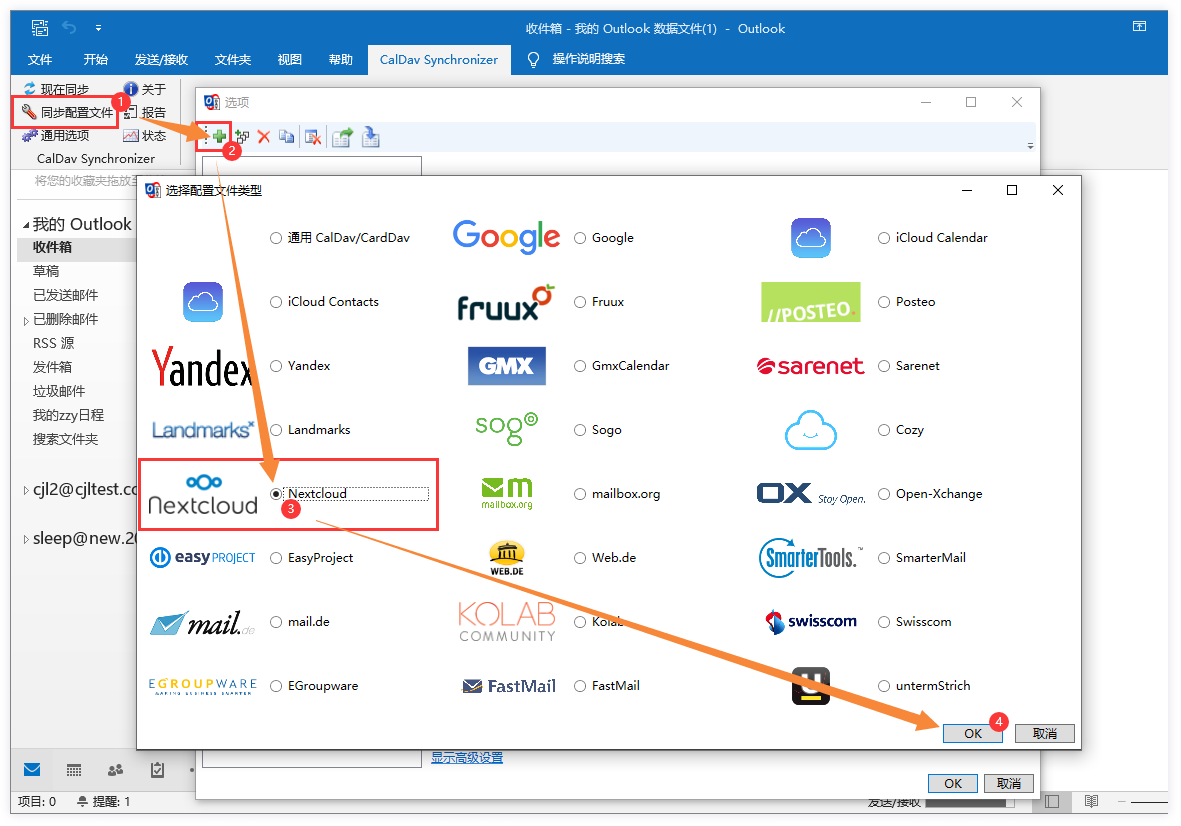Click the green plus add-profile icon
The image size is (1181, 826).
(219, 136)
